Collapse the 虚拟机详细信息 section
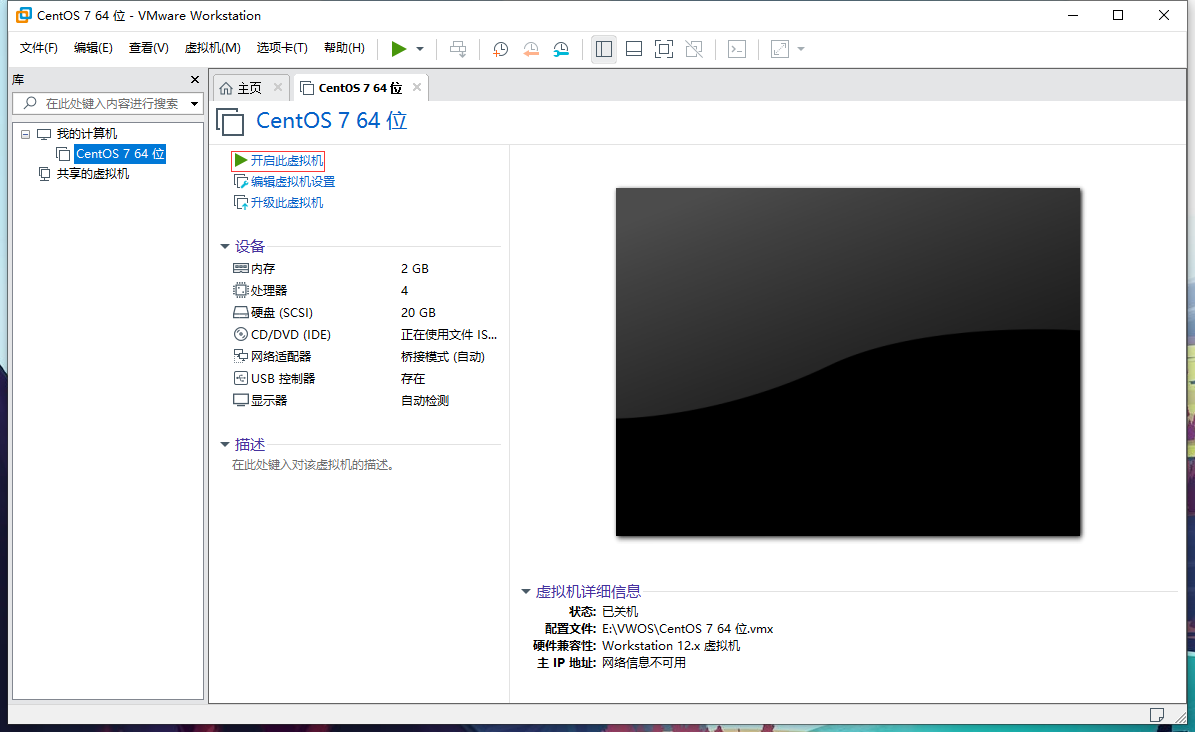The image size is (1195, 732). (526, 592)
